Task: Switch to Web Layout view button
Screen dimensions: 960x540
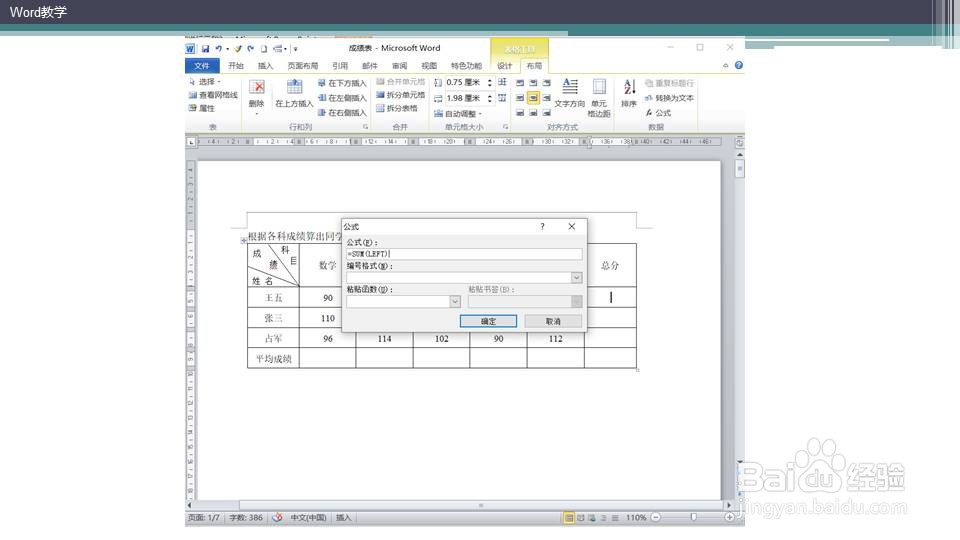Action: click(592, 518)
